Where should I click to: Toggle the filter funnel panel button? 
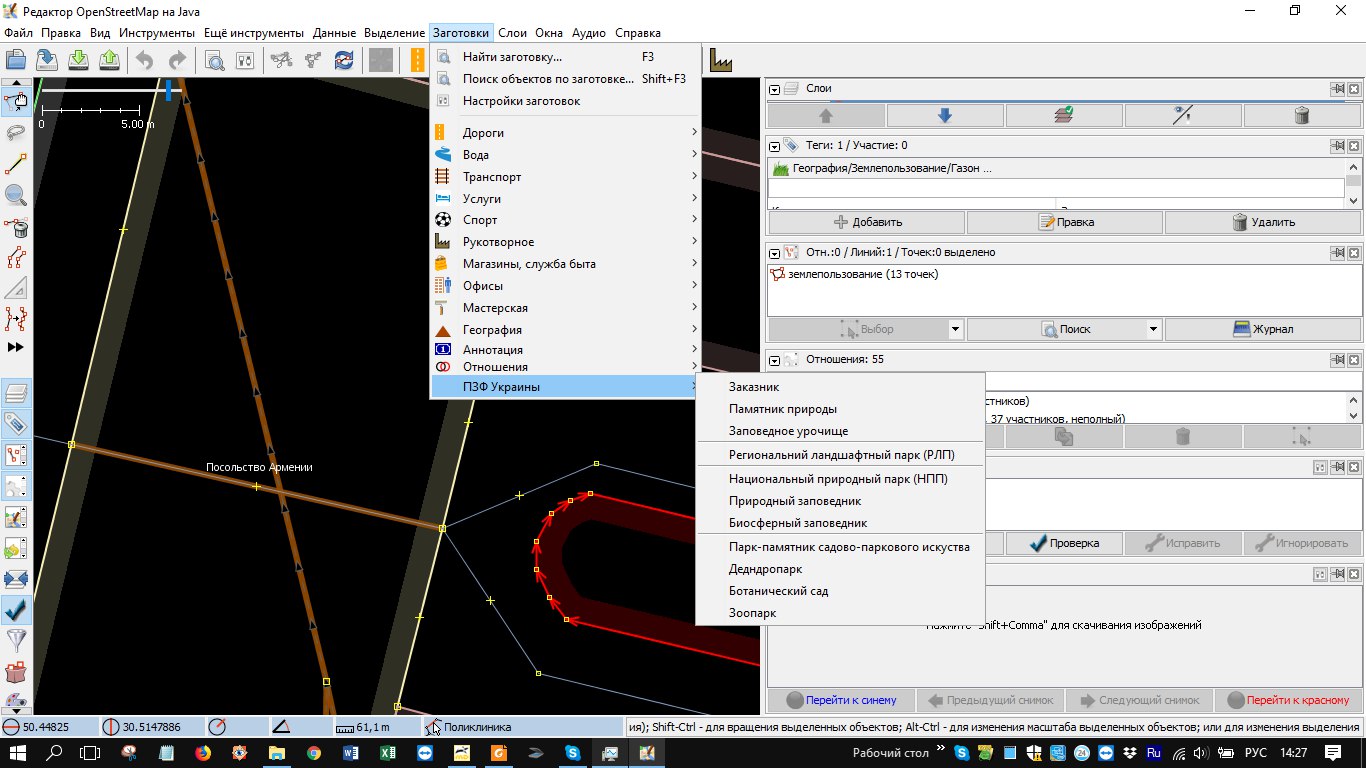(x=16, y=641)
